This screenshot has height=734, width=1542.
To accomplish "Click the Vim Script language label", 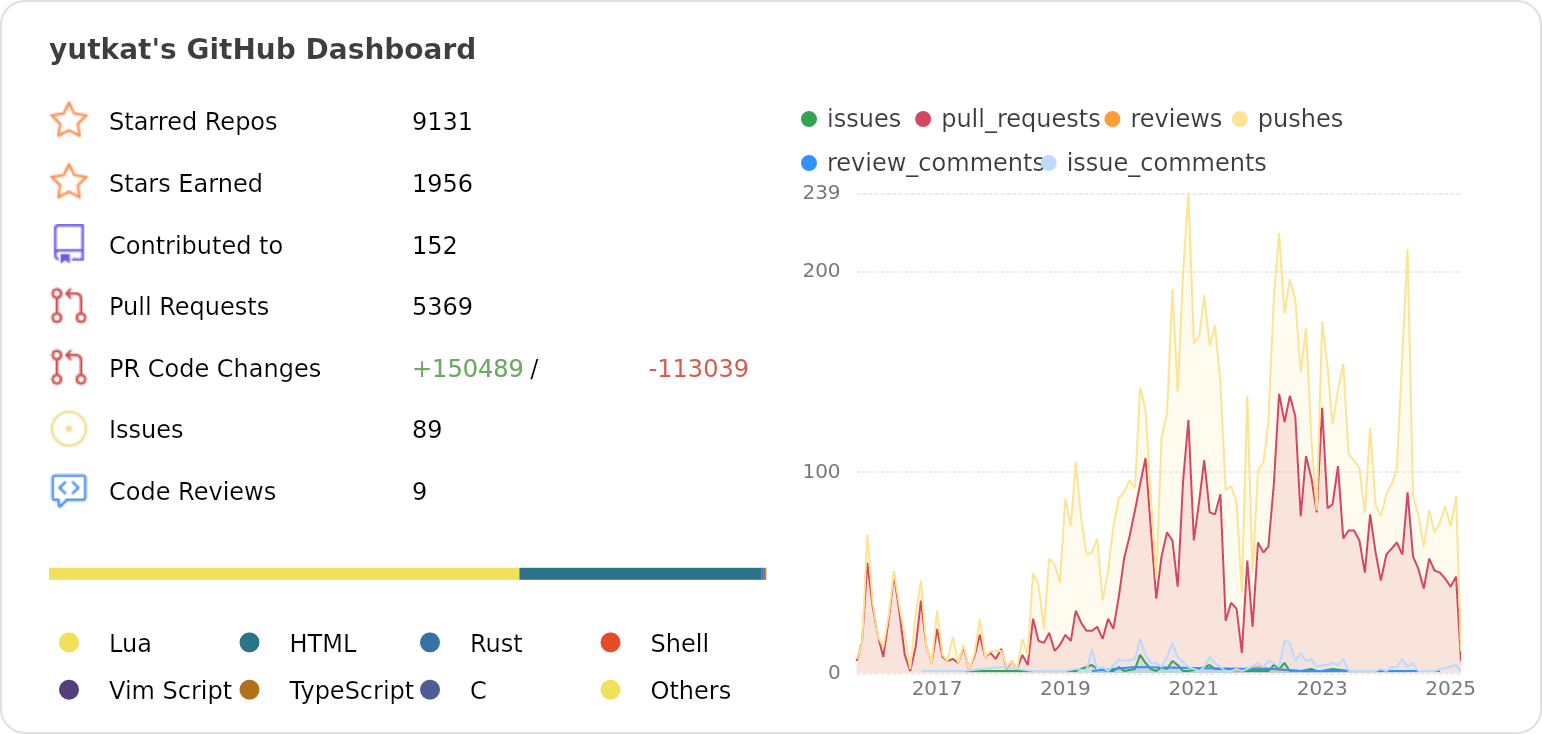I will pyautogui.click(x=170, y=691).
